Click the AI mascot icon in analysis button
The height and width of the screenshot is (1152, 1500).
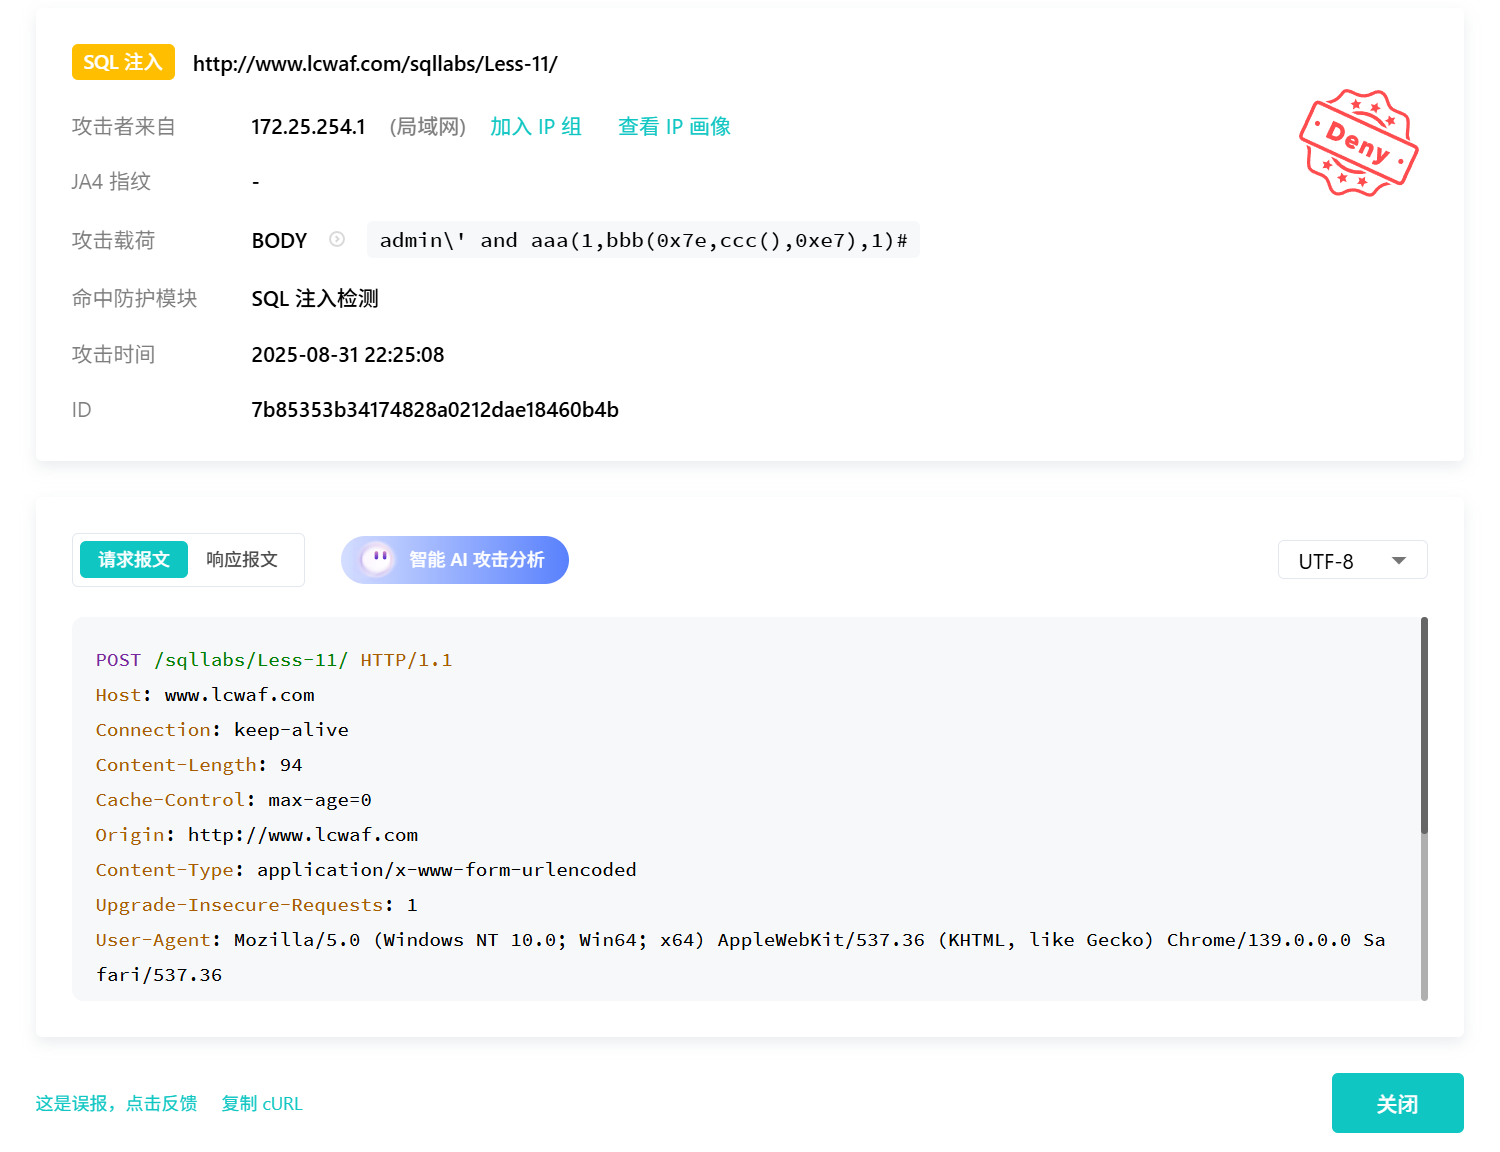378,559
